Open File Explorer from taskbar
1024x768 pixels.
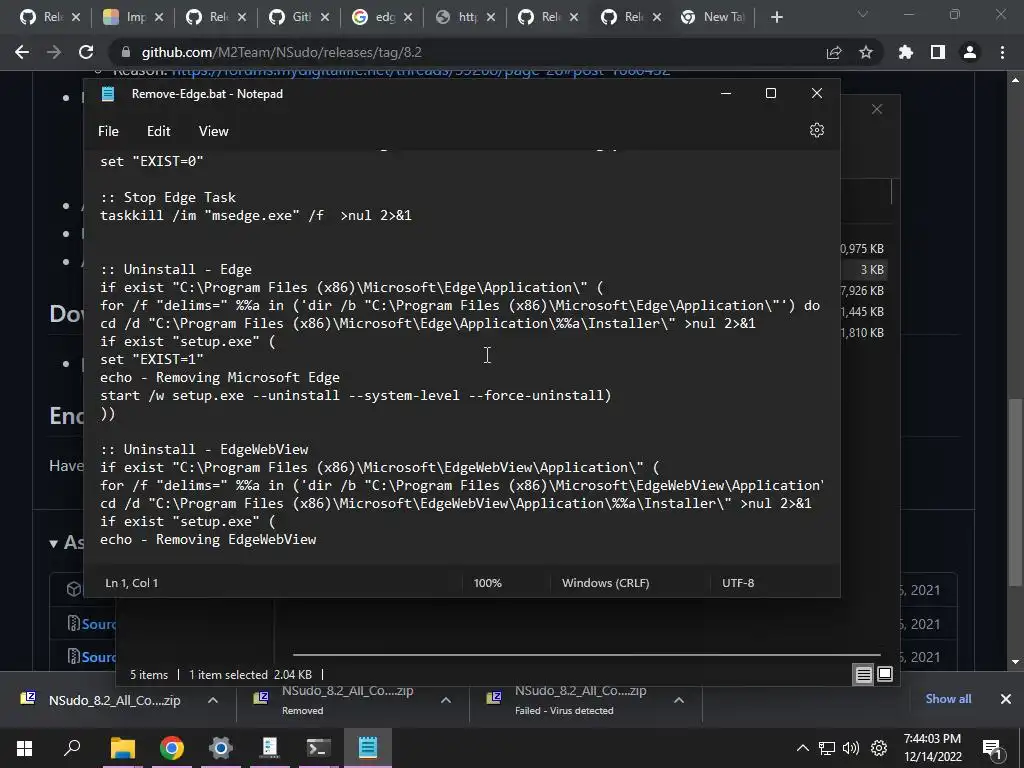pos(123,748)
